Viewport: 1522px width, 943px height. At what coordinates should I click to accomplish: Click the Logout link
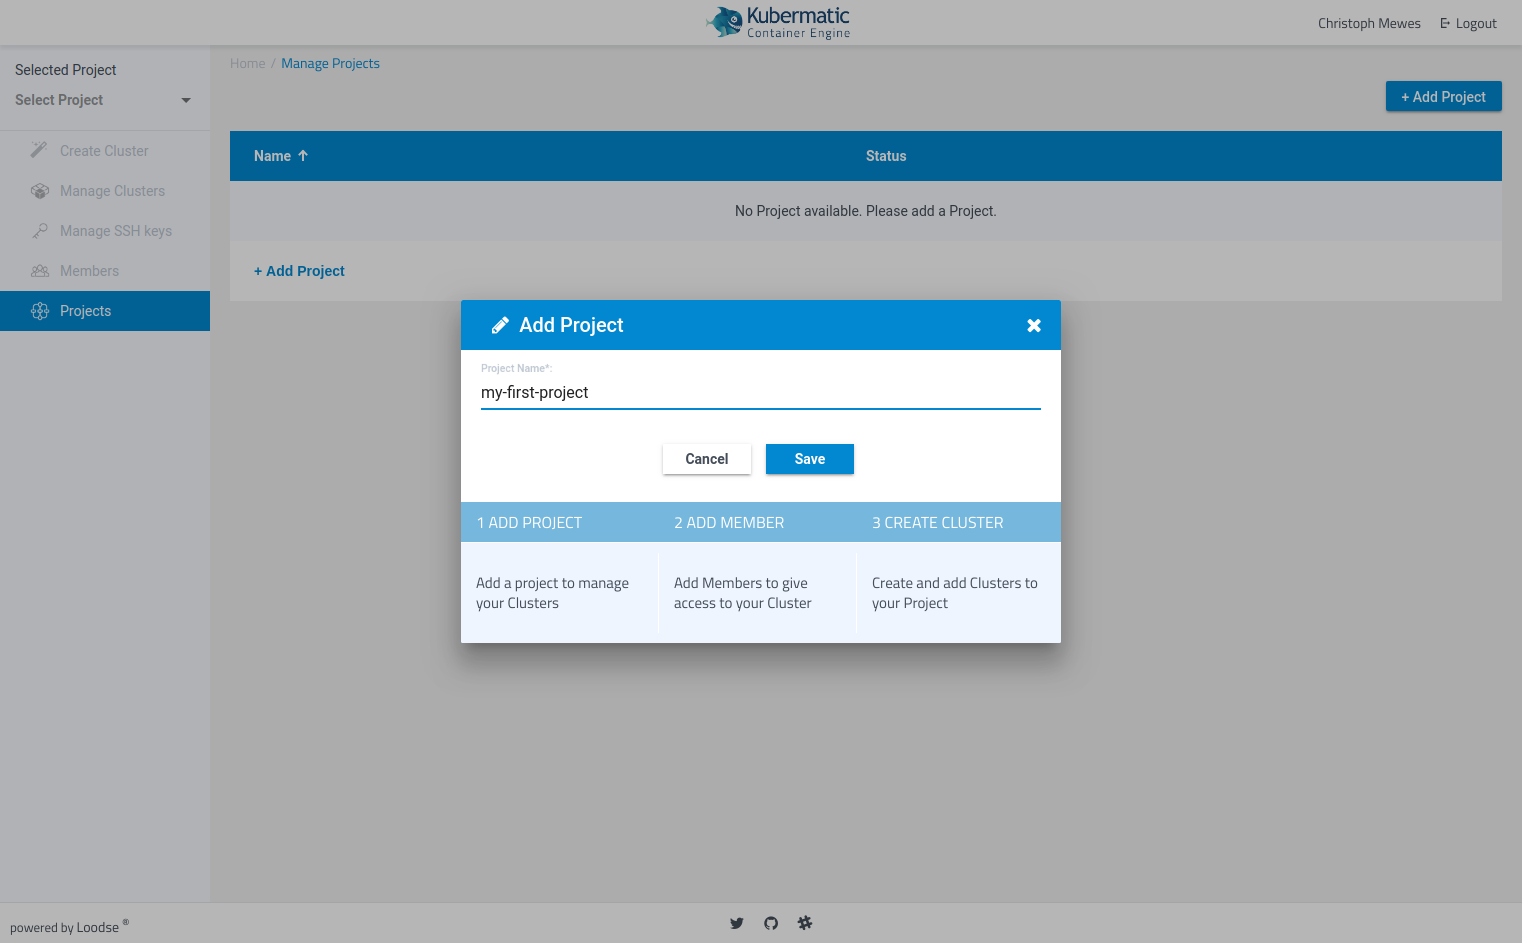[x=1468, y=23]
